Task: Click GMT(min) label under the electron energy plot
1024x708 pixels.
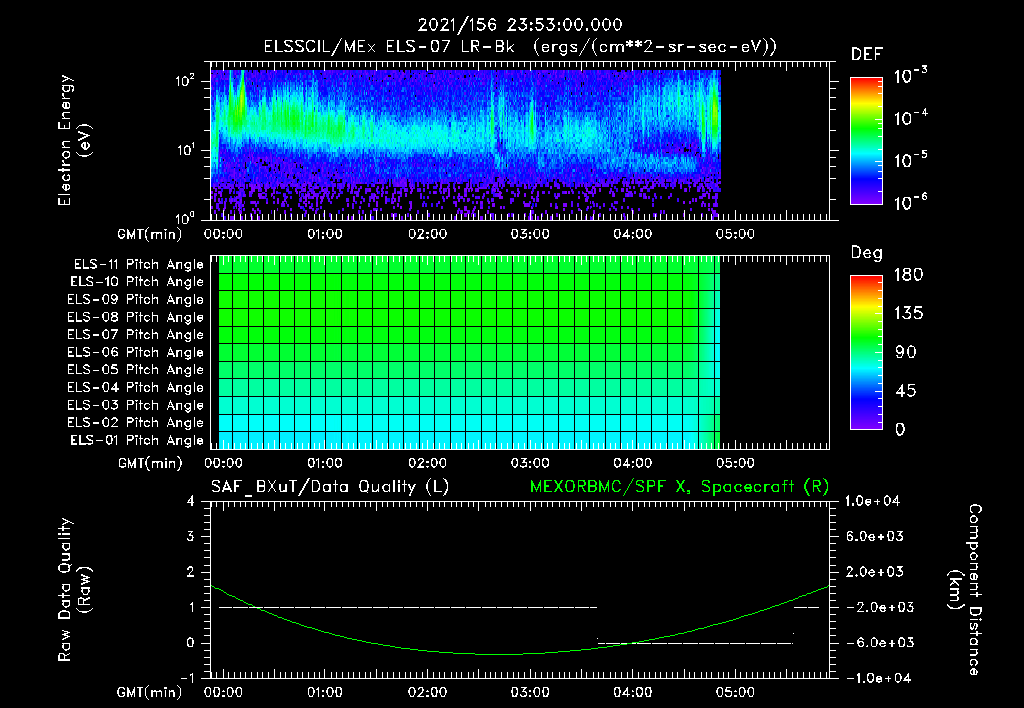Action: pyautogui.click(x=150, y=234)
